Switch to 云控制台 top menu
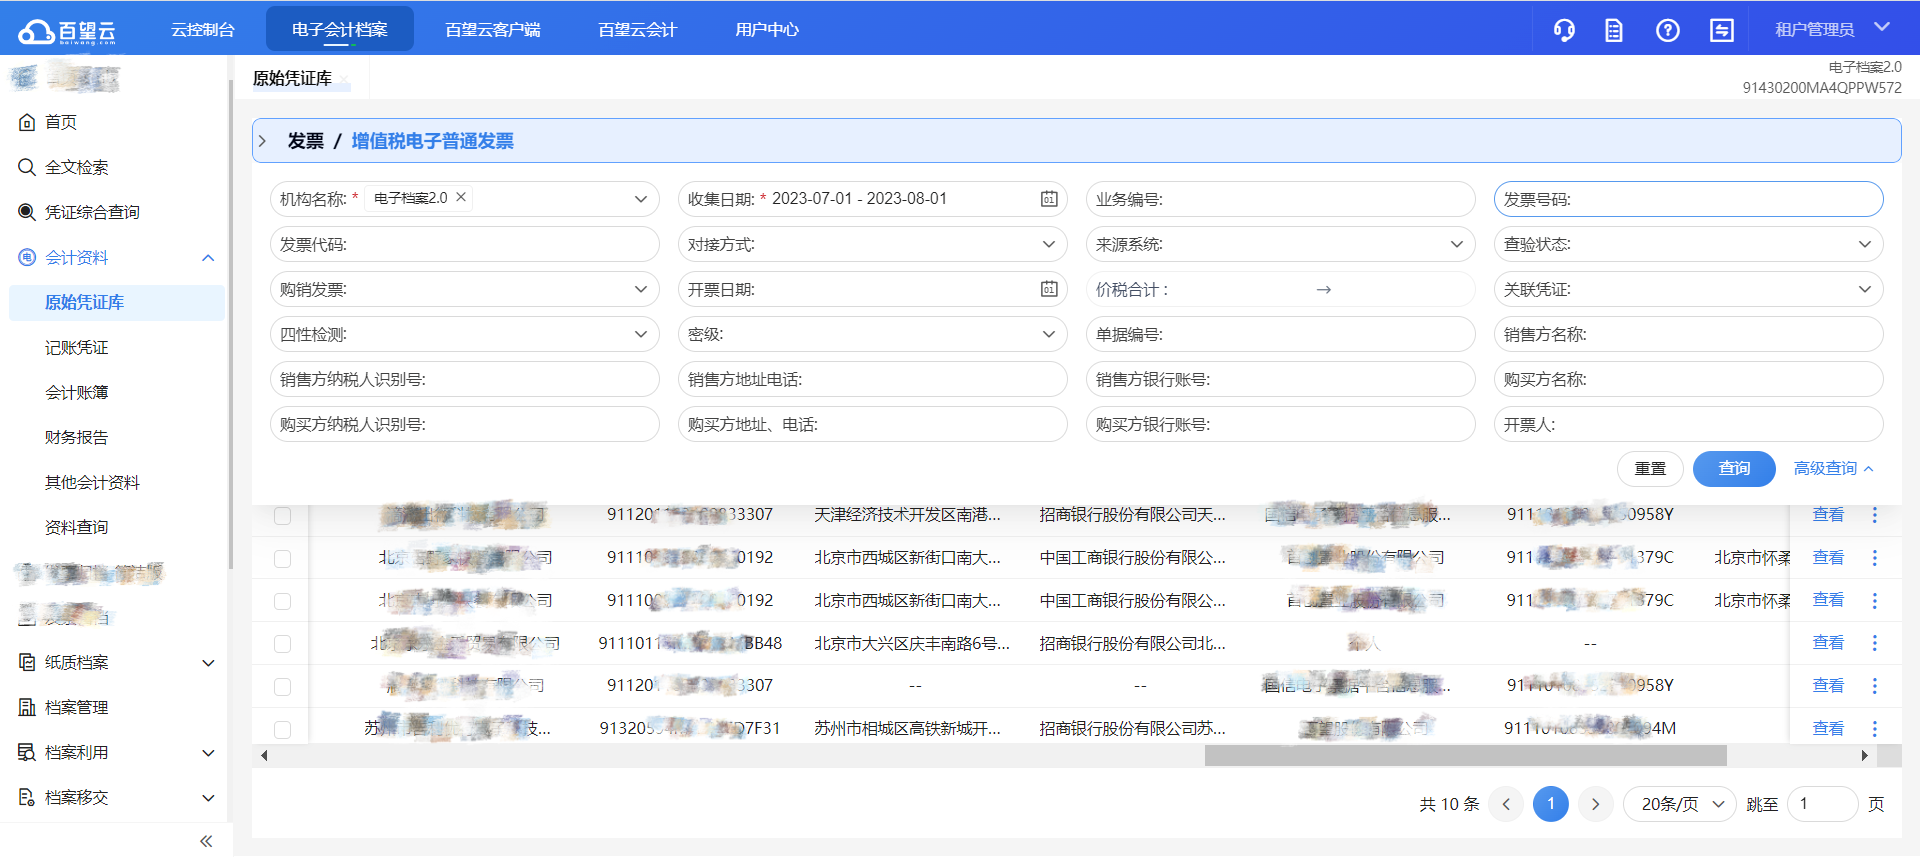The image size is (1920, 857). [203, 30]
